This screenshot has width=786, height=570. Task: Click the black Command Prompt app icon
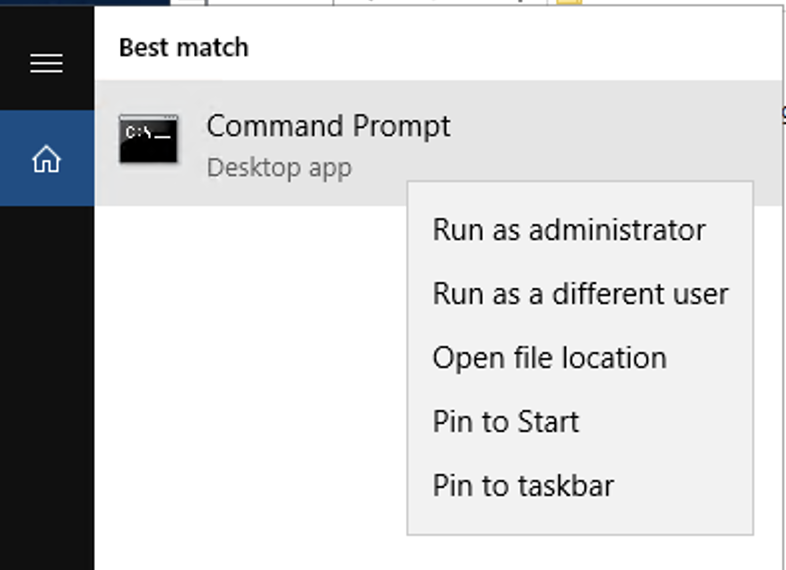pos(148,140)
